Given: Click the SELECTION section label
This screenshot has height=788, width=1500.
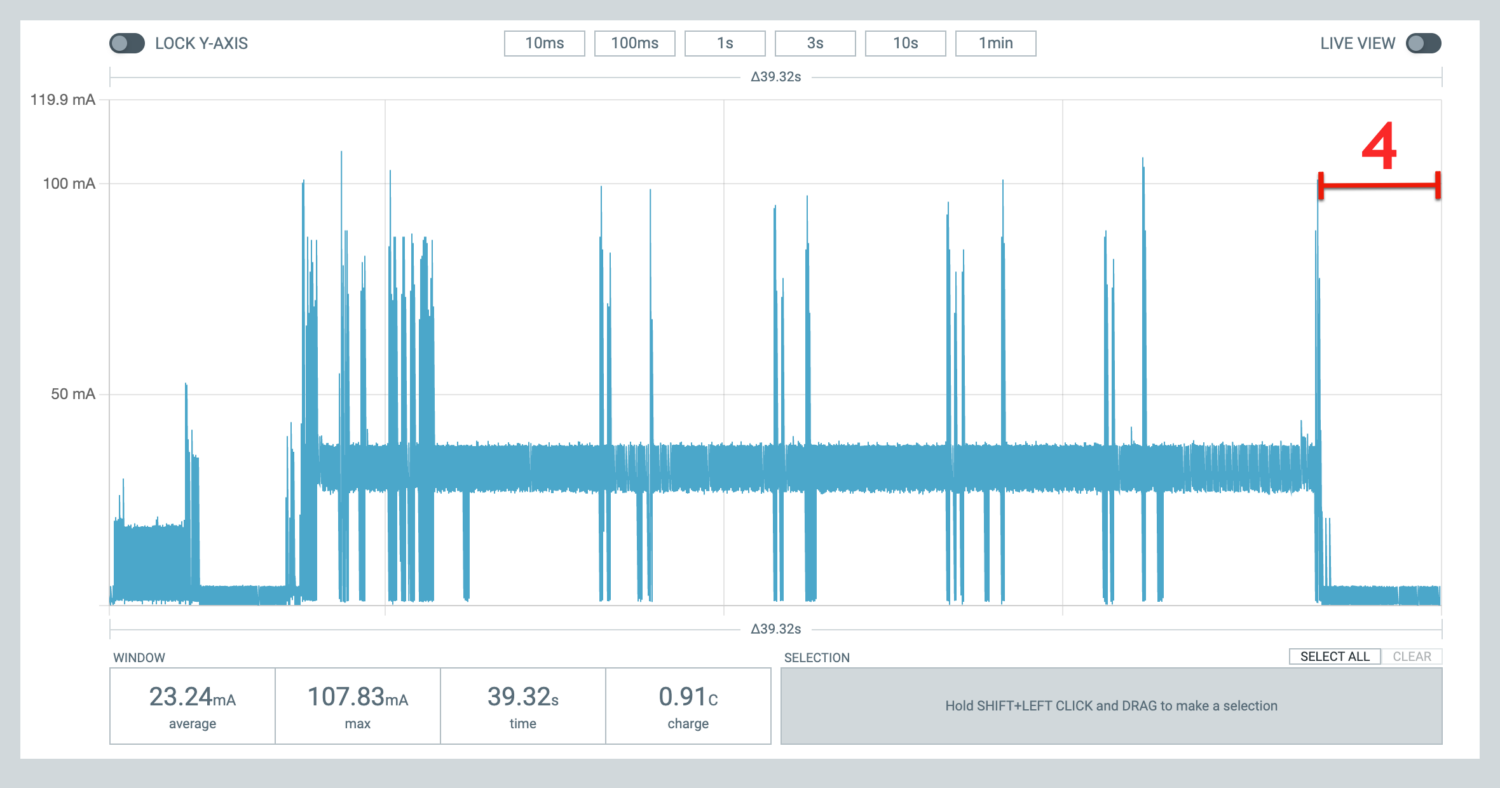Looking at the screenshot, I should tap(816, 657).
